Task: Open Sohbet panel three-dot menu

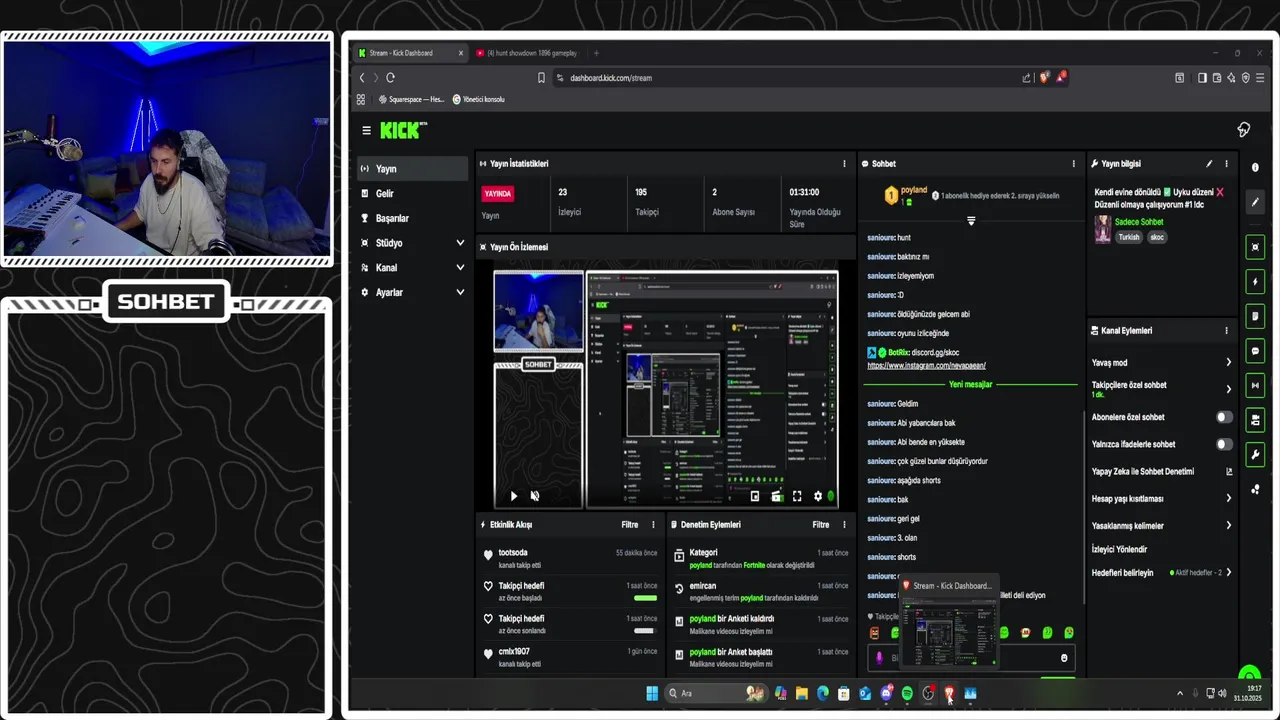Action: [x=1074, y=164]
